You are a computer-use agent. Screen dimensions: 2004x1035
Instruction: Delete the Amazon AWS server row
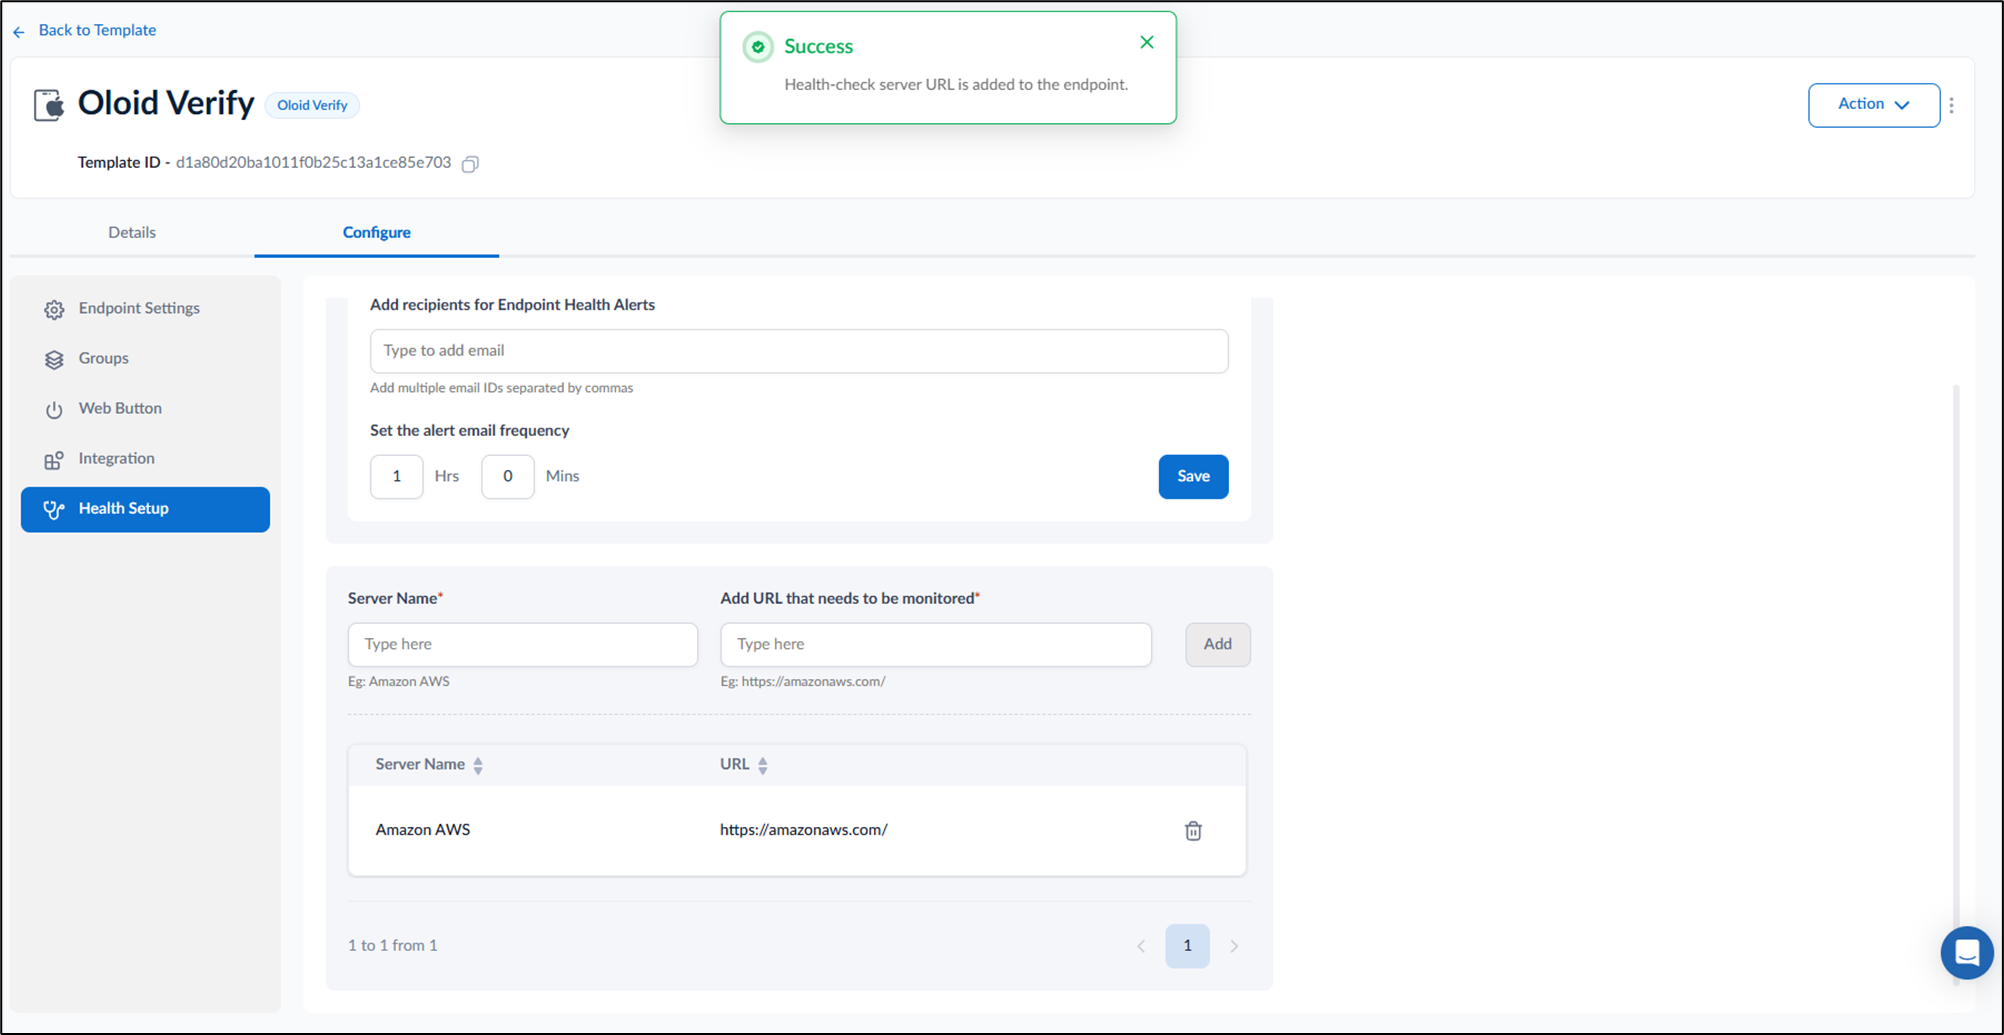coord(1193,831)
